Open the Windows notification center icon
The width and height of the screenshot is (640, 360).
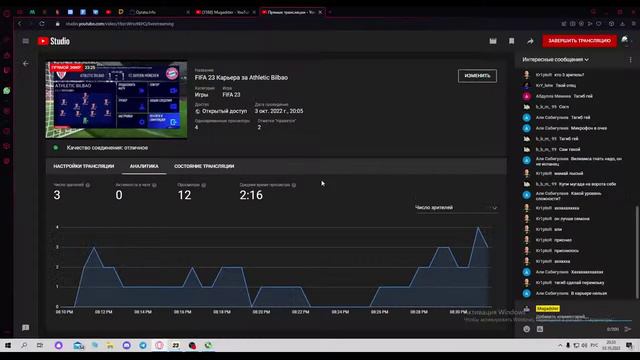[x=629, y=345]
